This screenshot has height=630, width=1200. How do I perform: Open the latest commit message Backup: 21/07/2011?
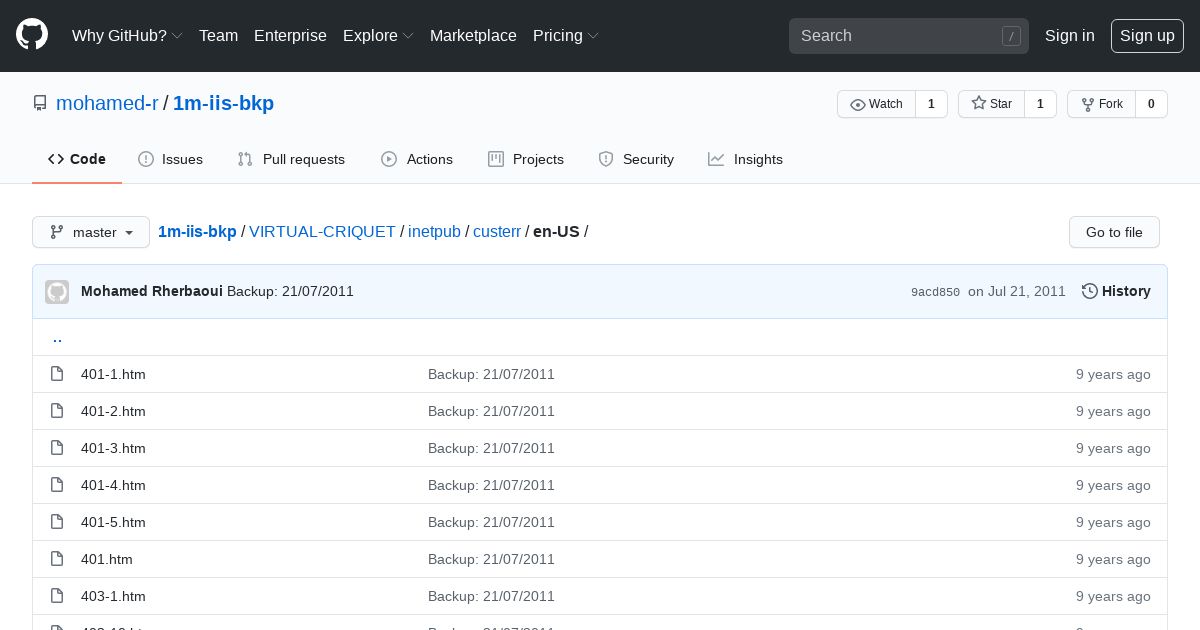(290, 291)
